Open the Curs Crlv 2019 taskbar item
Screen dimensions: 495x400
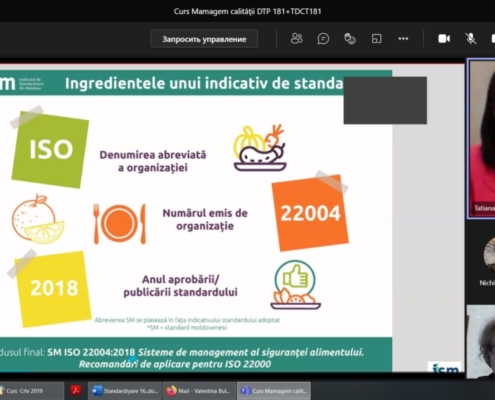(x=32, y=391)
